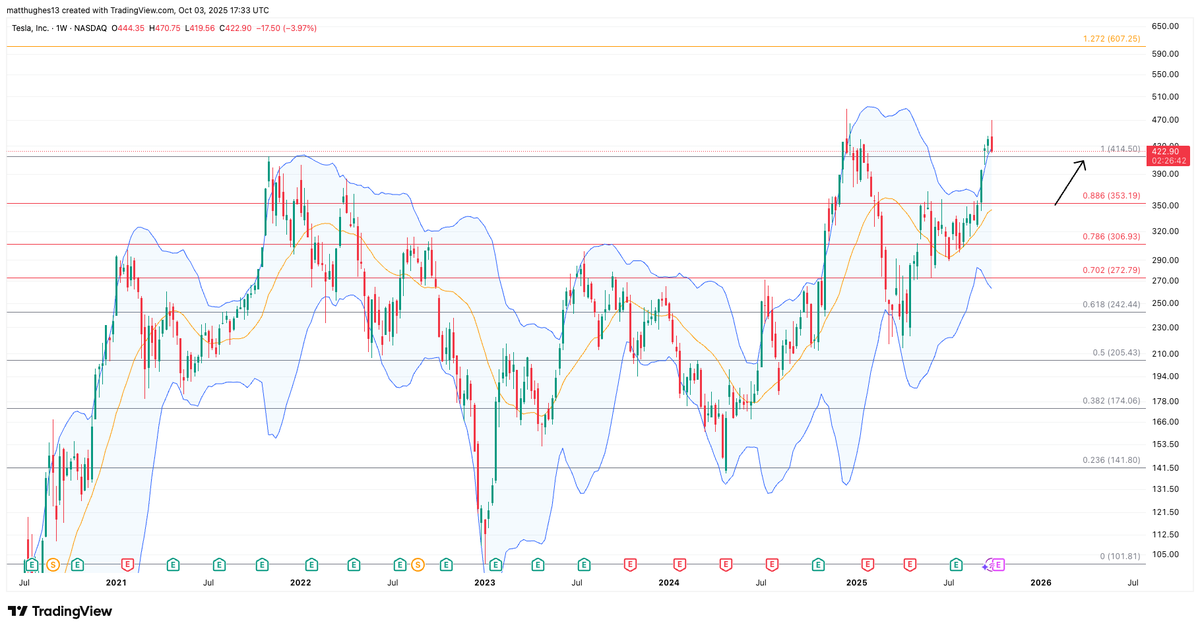Click the bar countdown timer 02:26:42
This screenshot has width=1200, height=631.
tap(1169, 160)
